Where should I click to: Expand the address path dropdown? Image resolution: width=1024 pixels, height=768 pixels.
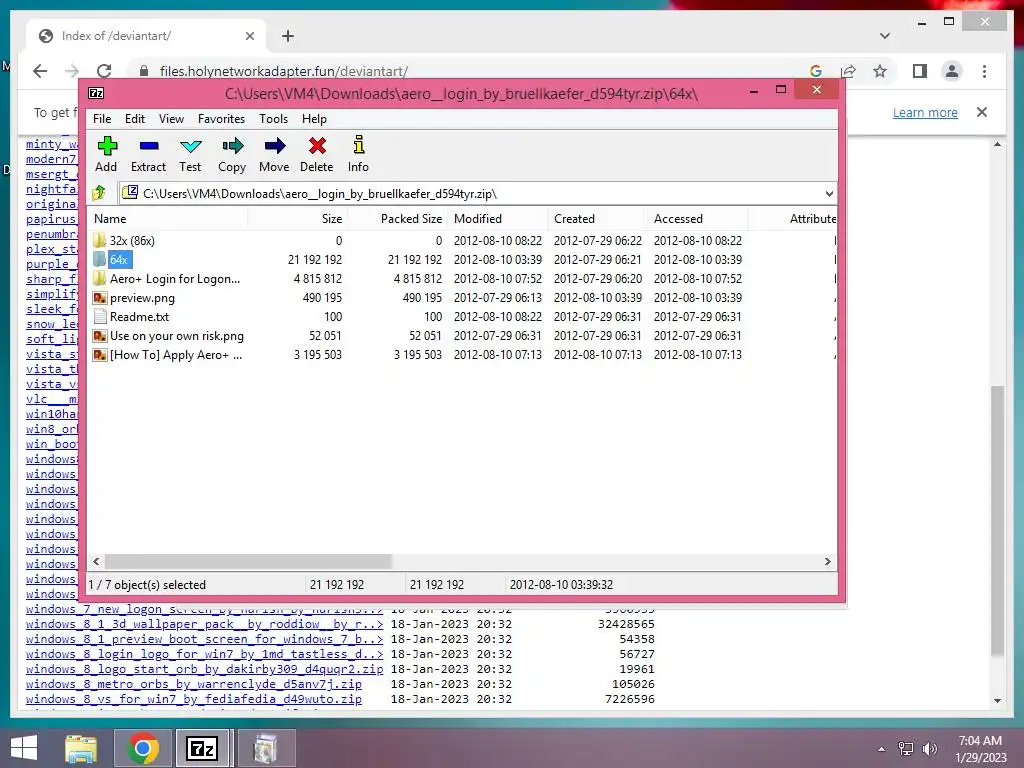(829, 193)
